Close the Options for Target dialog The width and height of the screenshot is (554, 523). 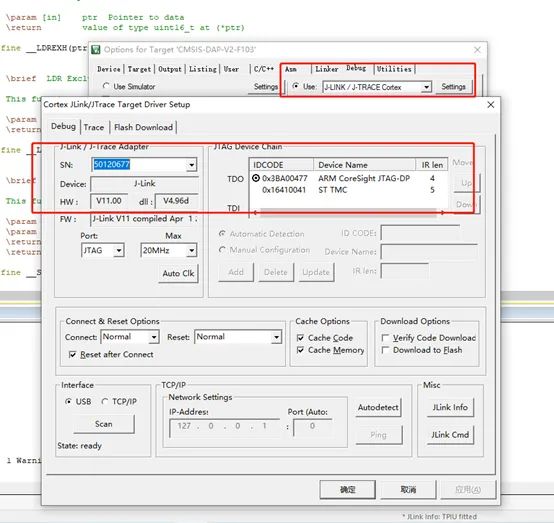pos(477,50)
